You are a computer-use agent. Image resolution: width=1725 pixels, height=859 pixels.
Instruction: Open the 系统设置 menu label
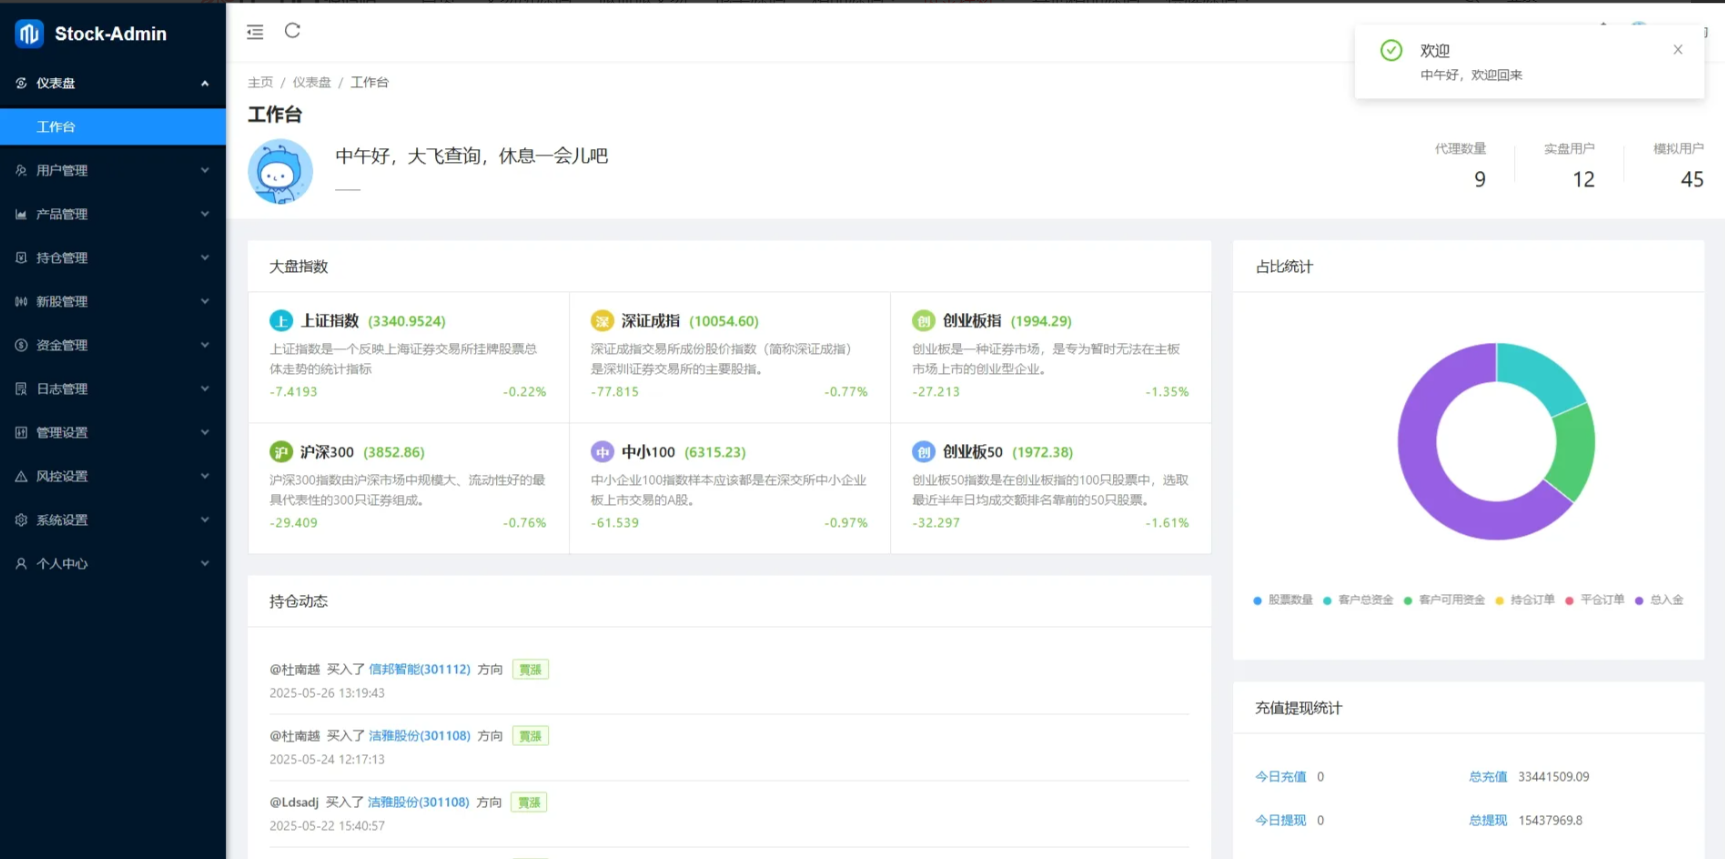click(62, 520)
